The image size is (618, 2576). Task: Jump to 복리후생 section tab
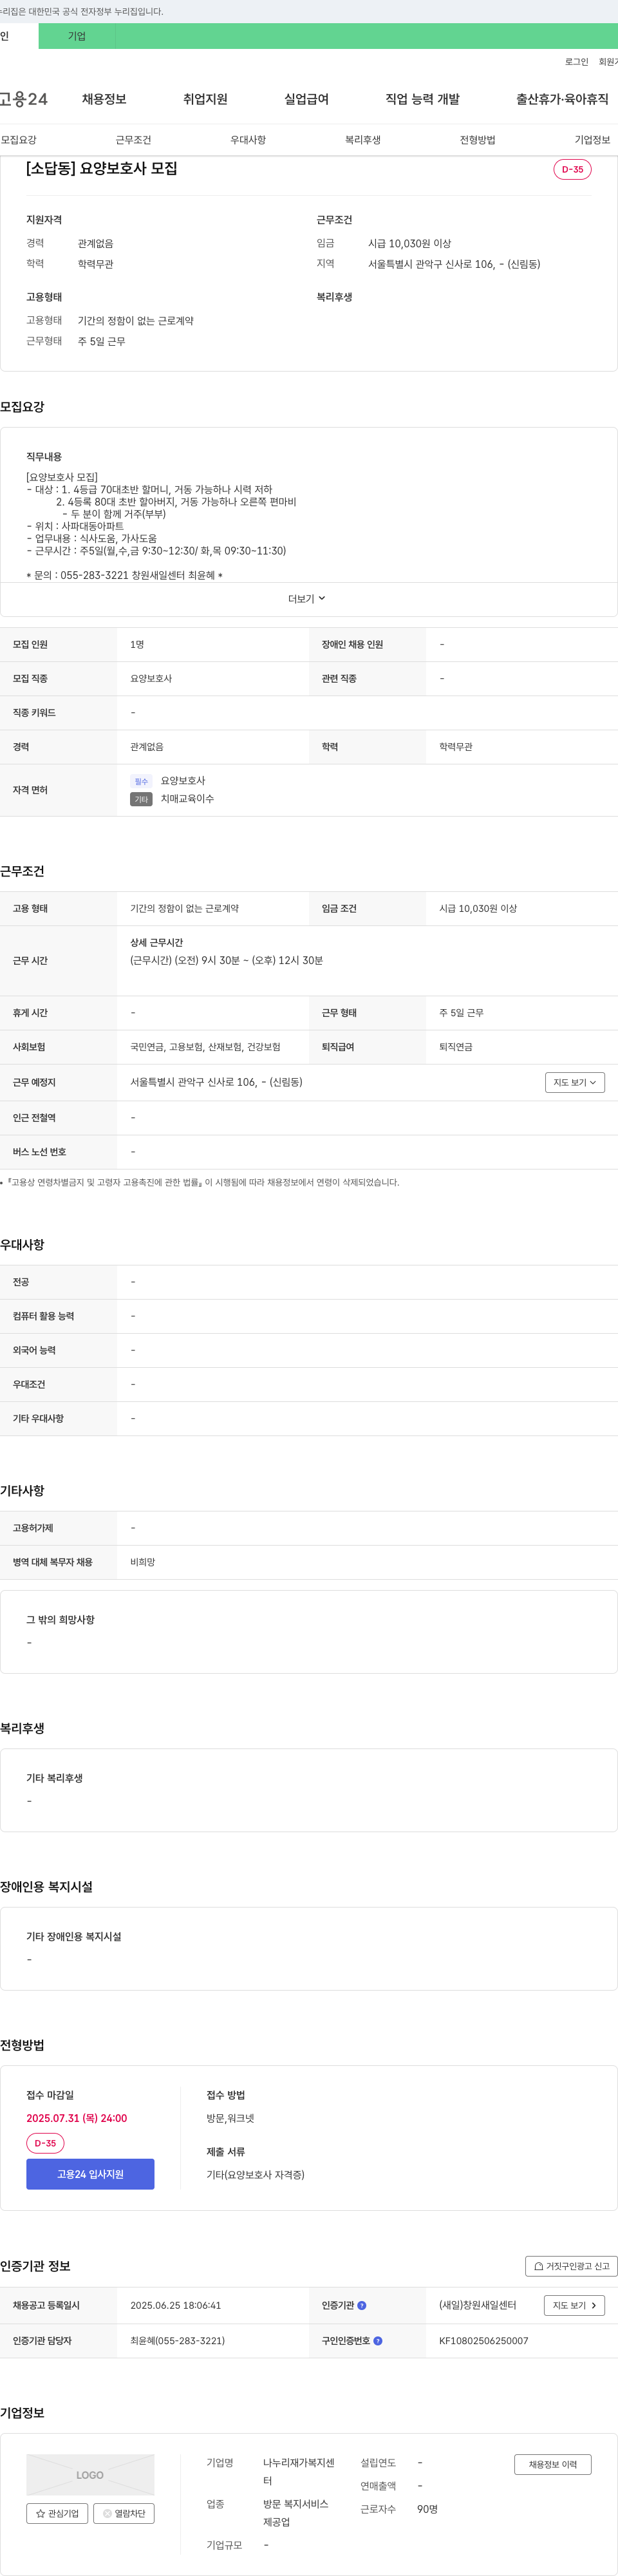(363, 140)
